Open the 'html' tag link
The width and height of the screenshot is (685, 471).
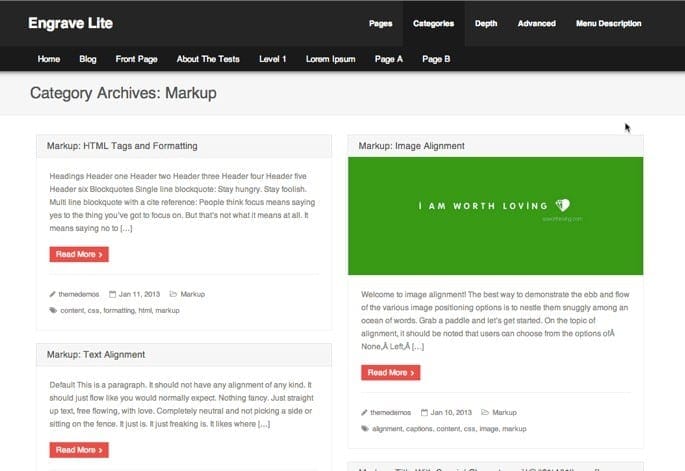[x=145, y=310]
